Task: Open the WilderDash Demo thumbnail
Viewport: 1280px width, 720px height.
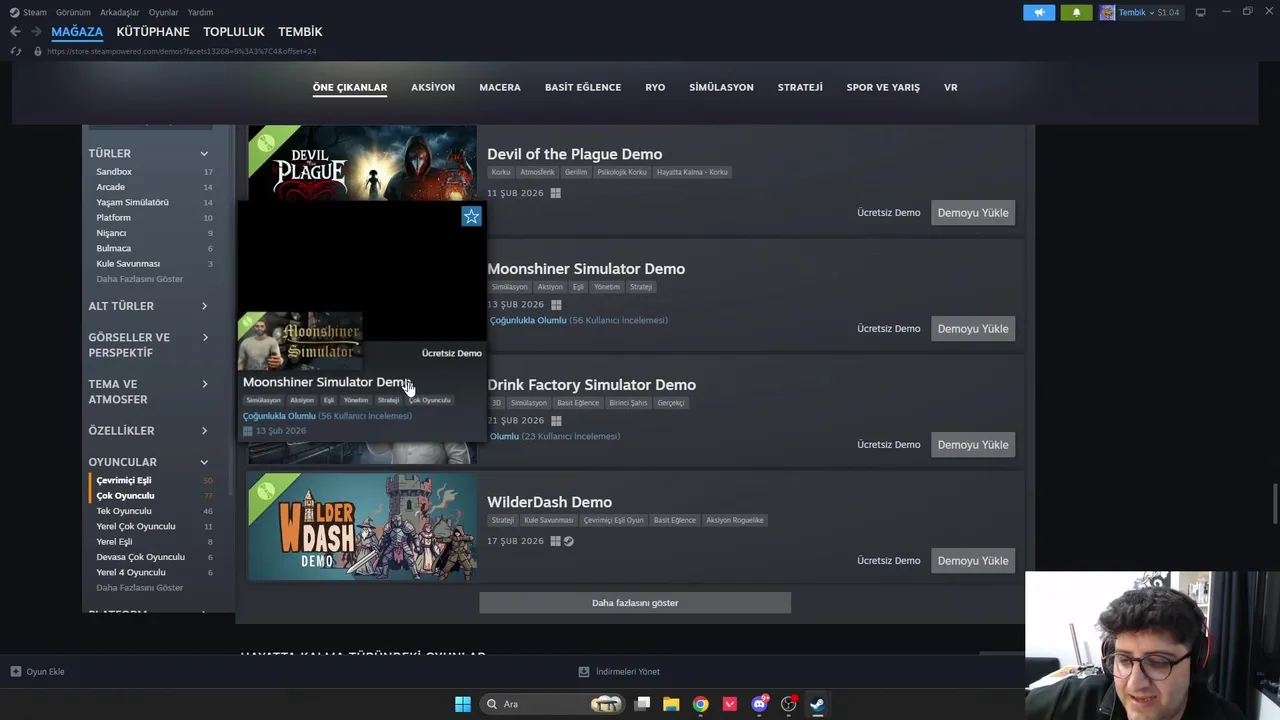Action: click(x=362, y=527)
